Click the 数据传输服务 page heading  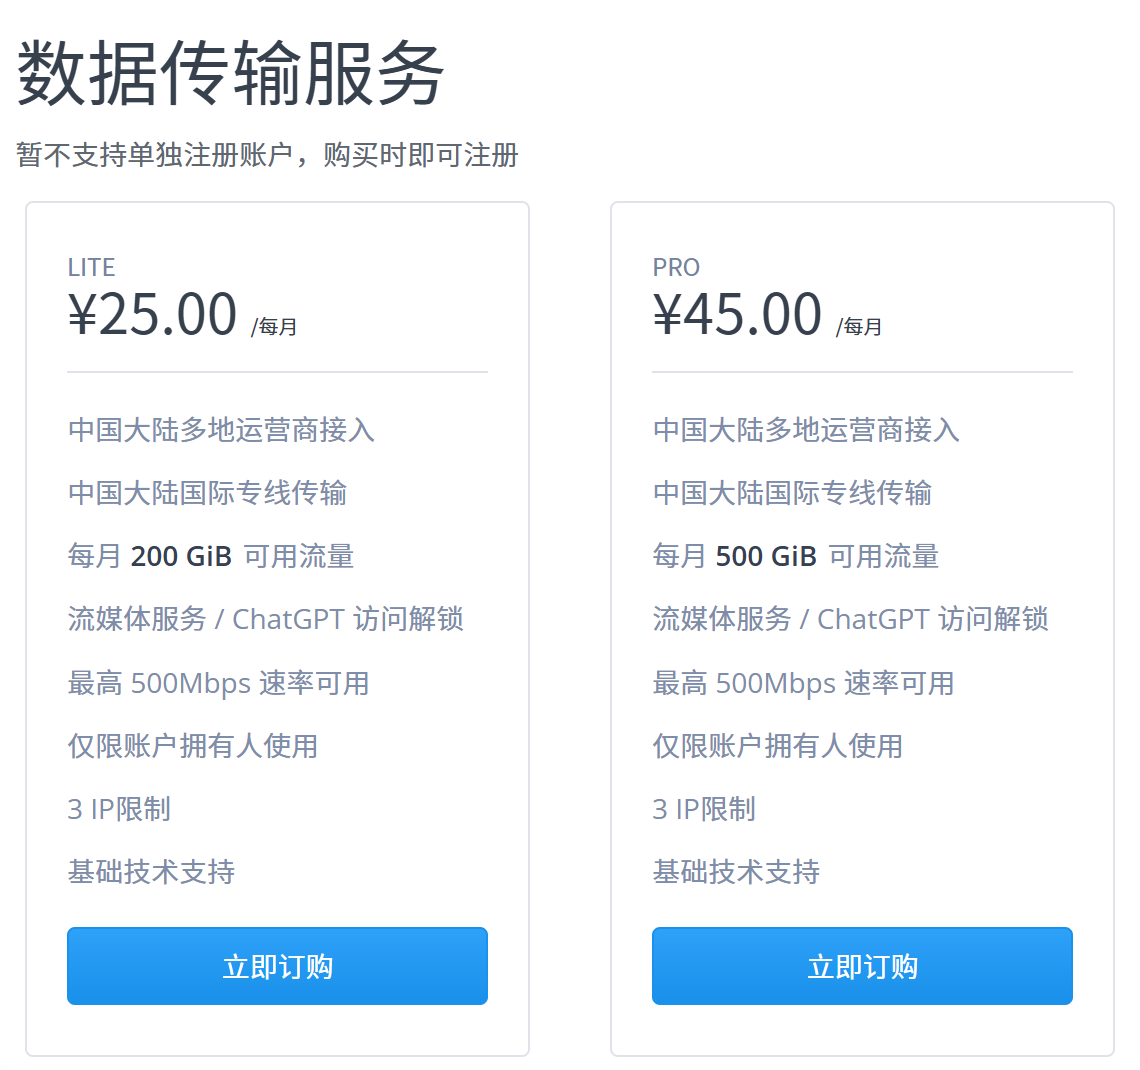(x=230, y=73)
